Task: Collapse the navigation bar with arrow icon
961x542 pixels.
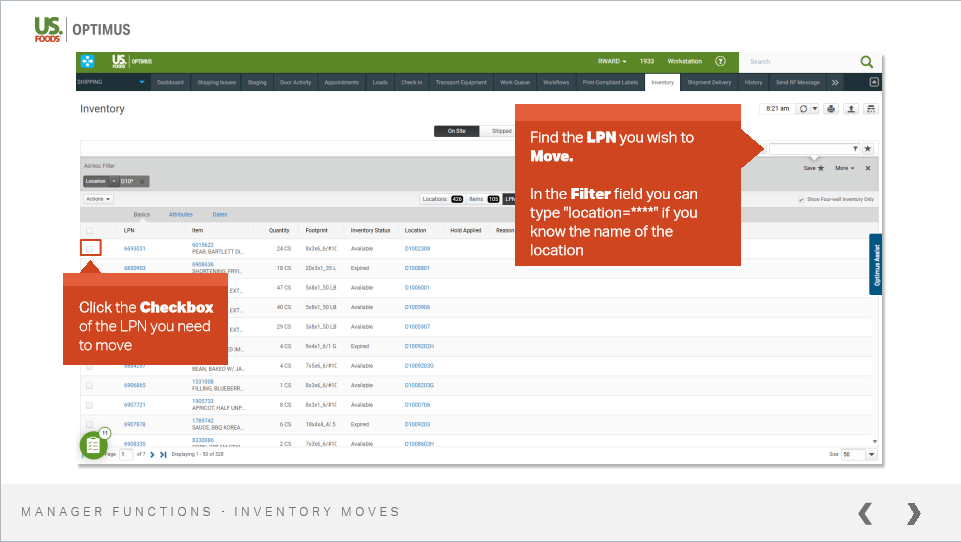Action: tap(875, 82)
